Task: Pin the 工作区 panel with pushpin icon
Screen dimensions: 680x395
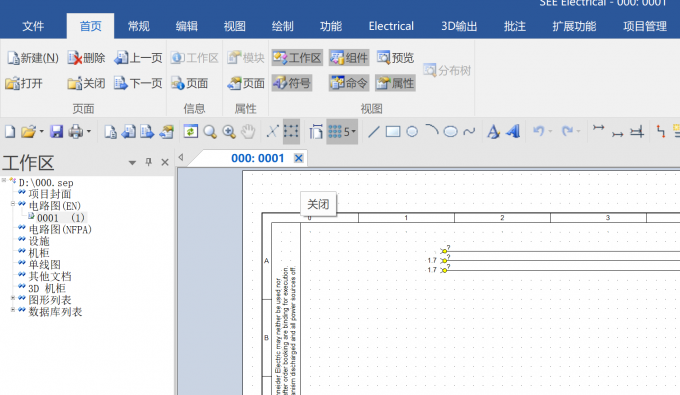Action: [x=148, y=162]
